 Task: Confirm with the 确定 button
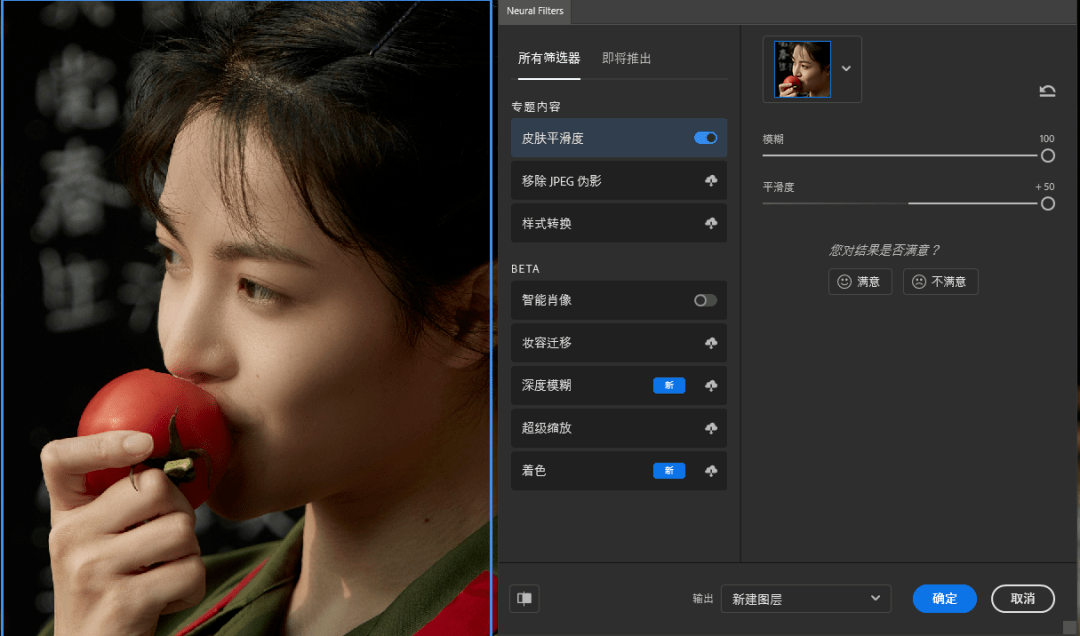[944, 598]
